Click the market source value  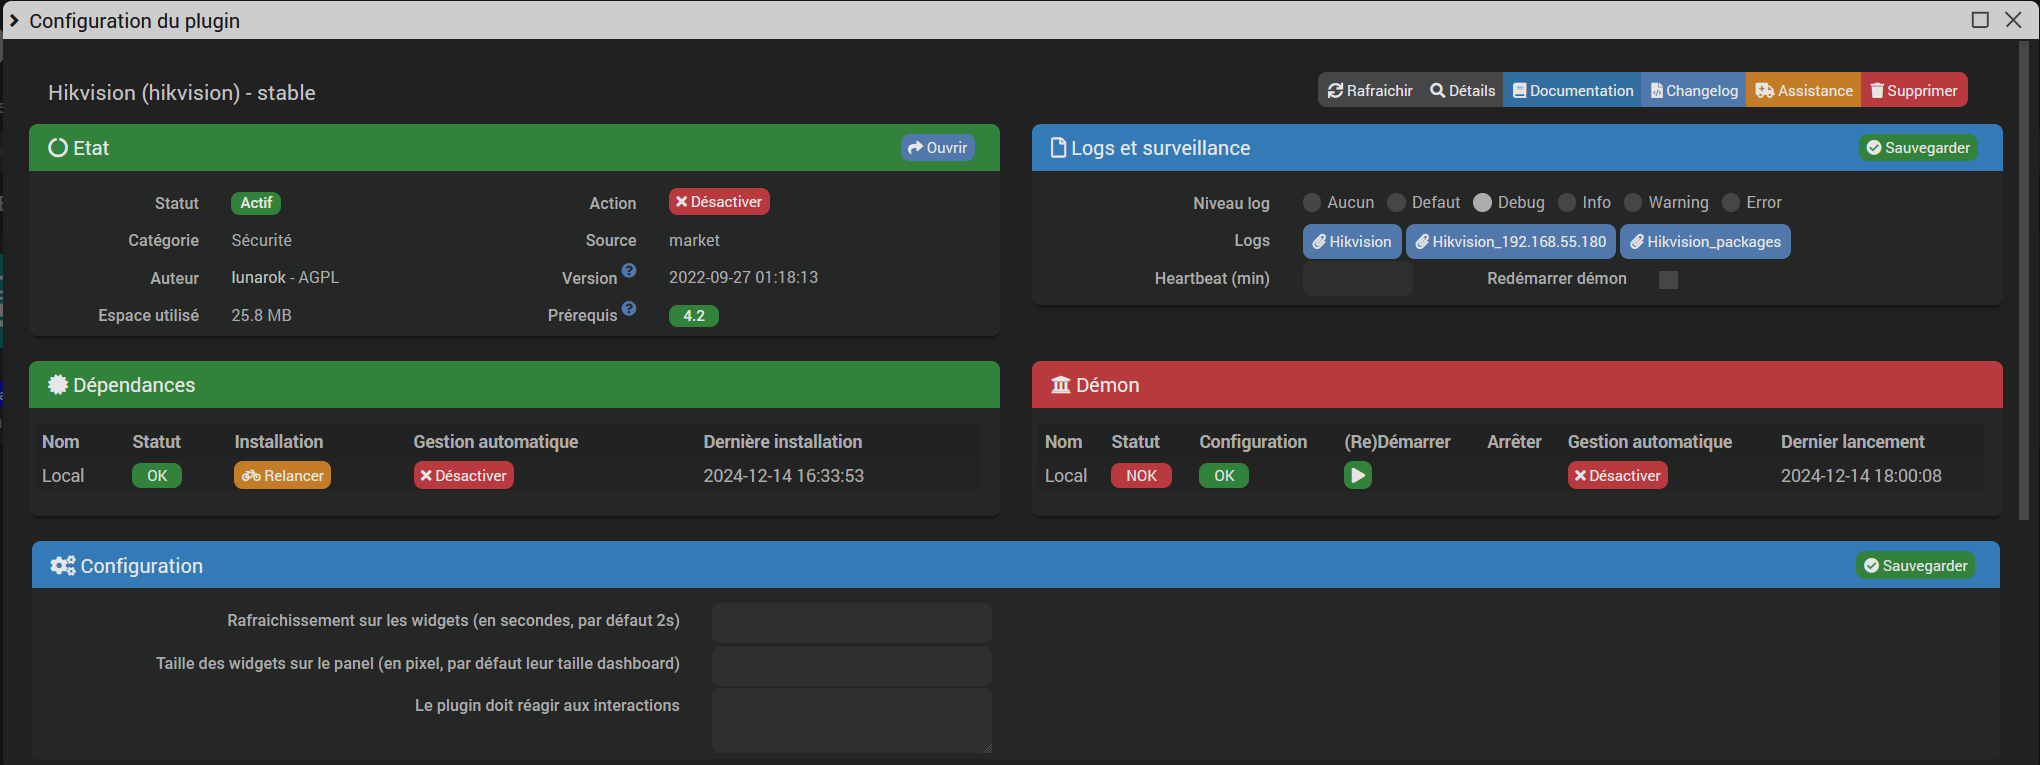[x=694, y=240]
